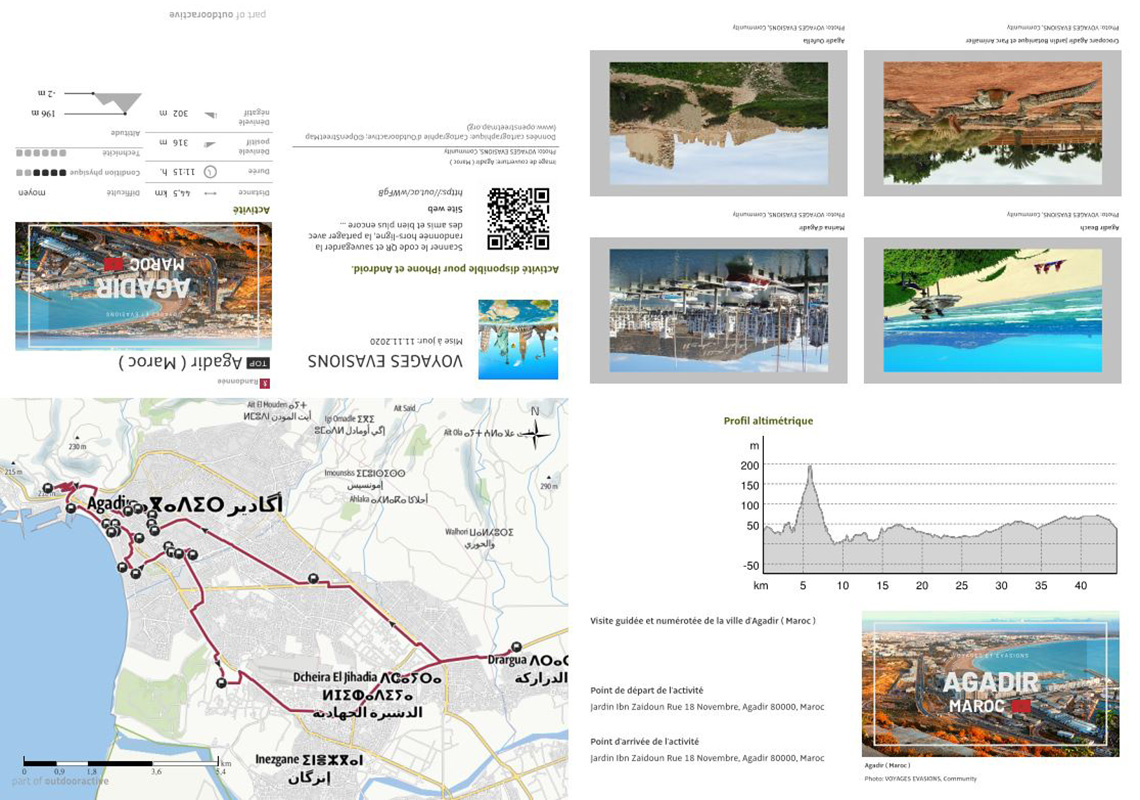1140x800 pixels.
Task: Click the '302 m' negative elevation value
Action: (x=173, y=113)
